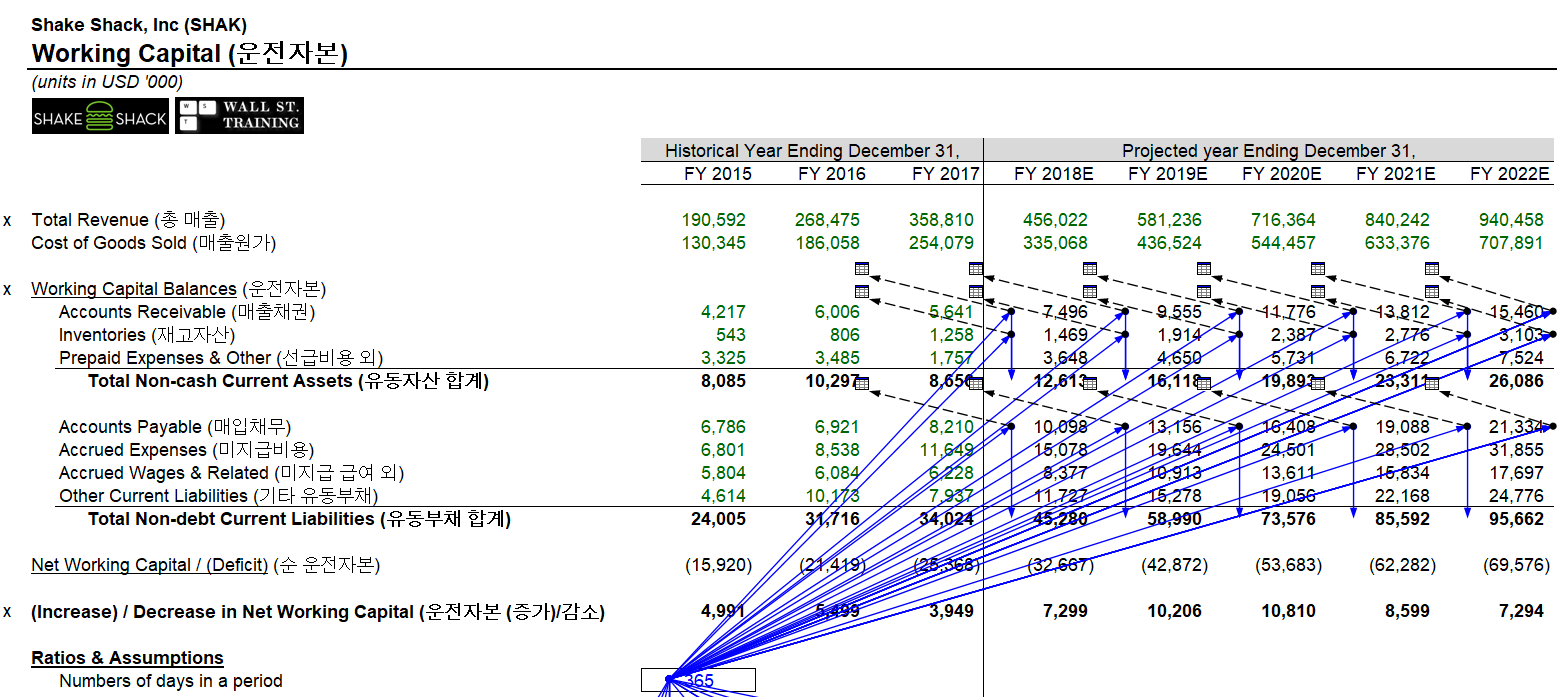Screen dimensions: 1557x697
Task: Select the Wall St. Training logo
Action: click(240, 116)
